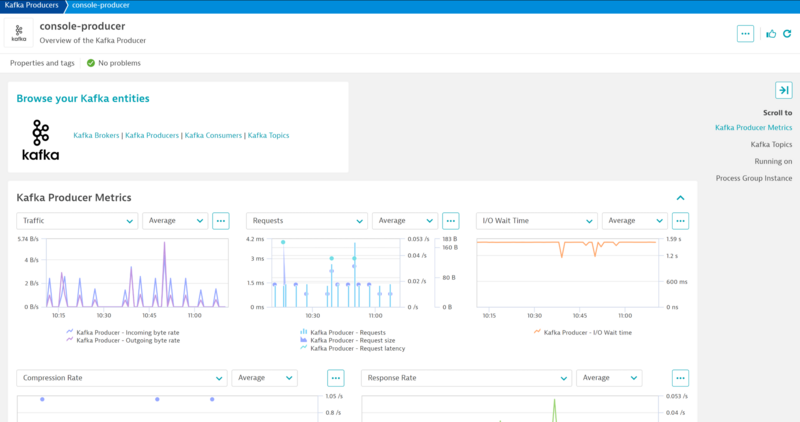Viewport: 800px width, 422px height.
Task: Click the refresh icon in header
Action: [x=786, y=33]
